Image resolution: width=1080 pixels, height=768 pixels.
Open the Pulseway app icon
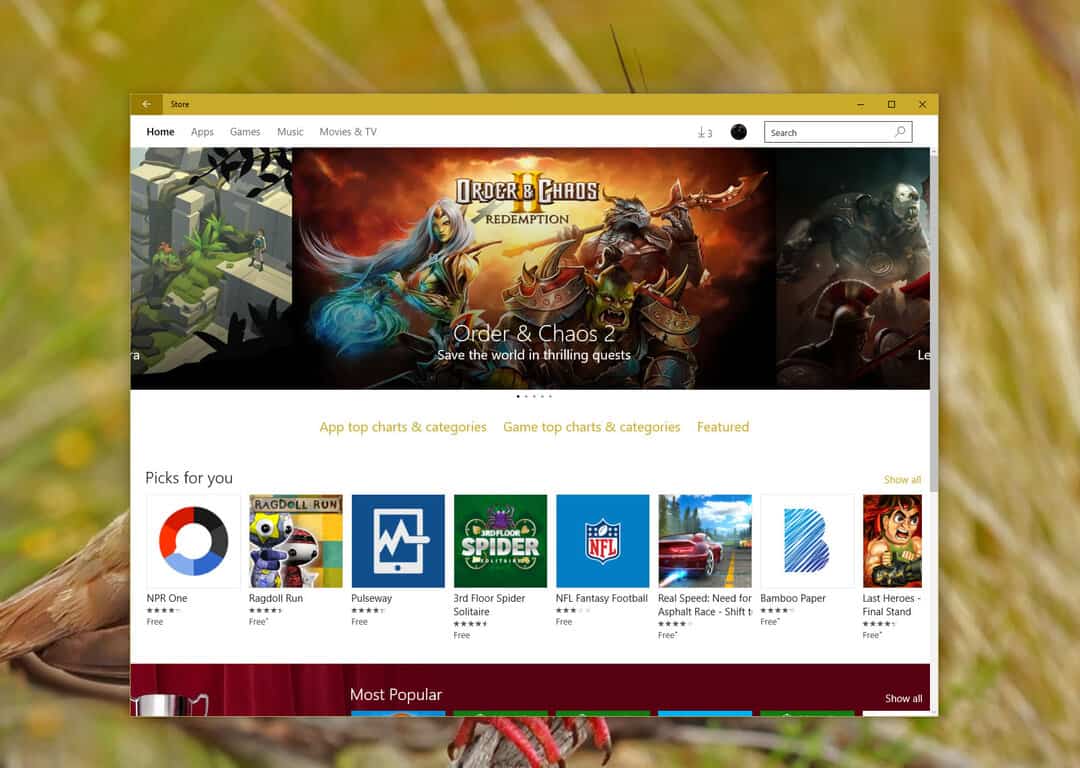pyautogui.click(x=398, y=541)
